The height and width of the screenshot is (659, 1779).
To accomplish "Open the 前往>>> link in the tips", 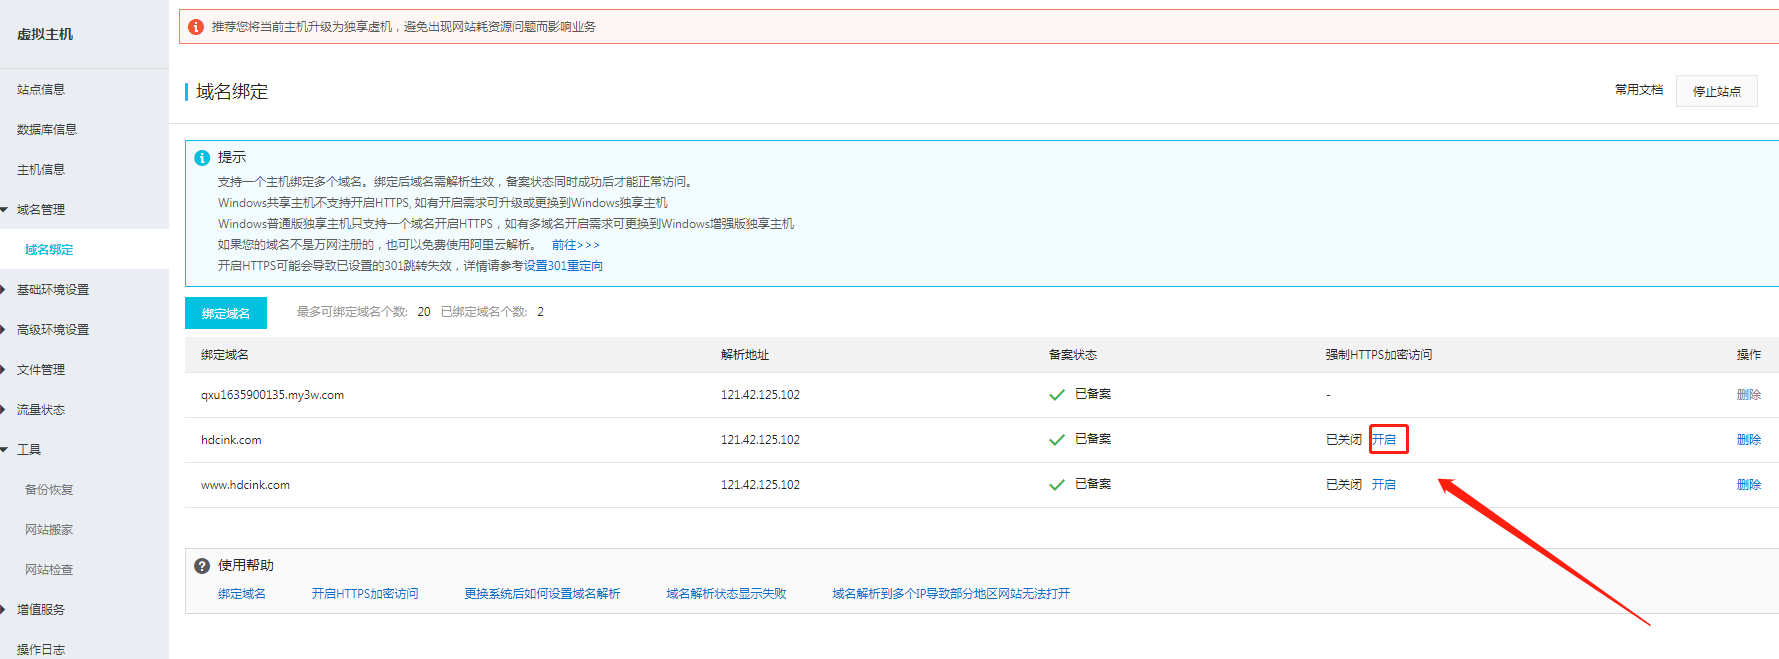I will coord(576,245).
